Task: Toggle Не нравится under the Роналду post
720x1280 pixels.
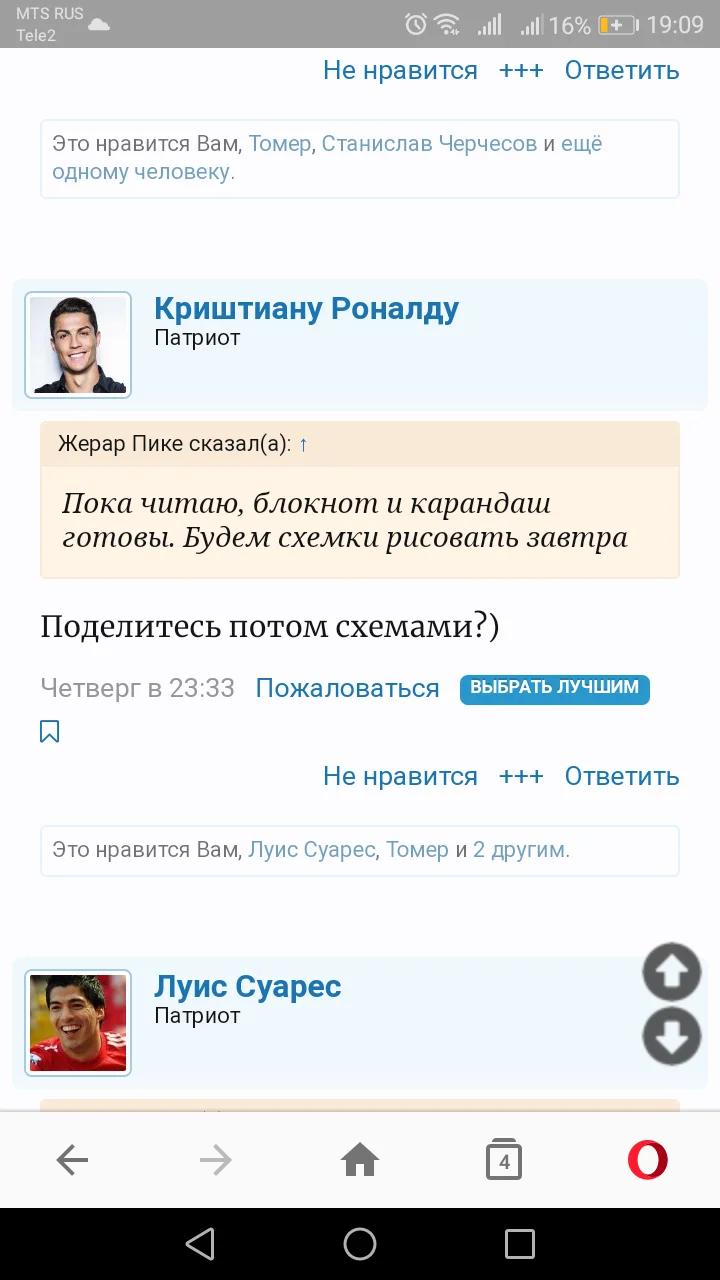Action: (x=400, y=776)
